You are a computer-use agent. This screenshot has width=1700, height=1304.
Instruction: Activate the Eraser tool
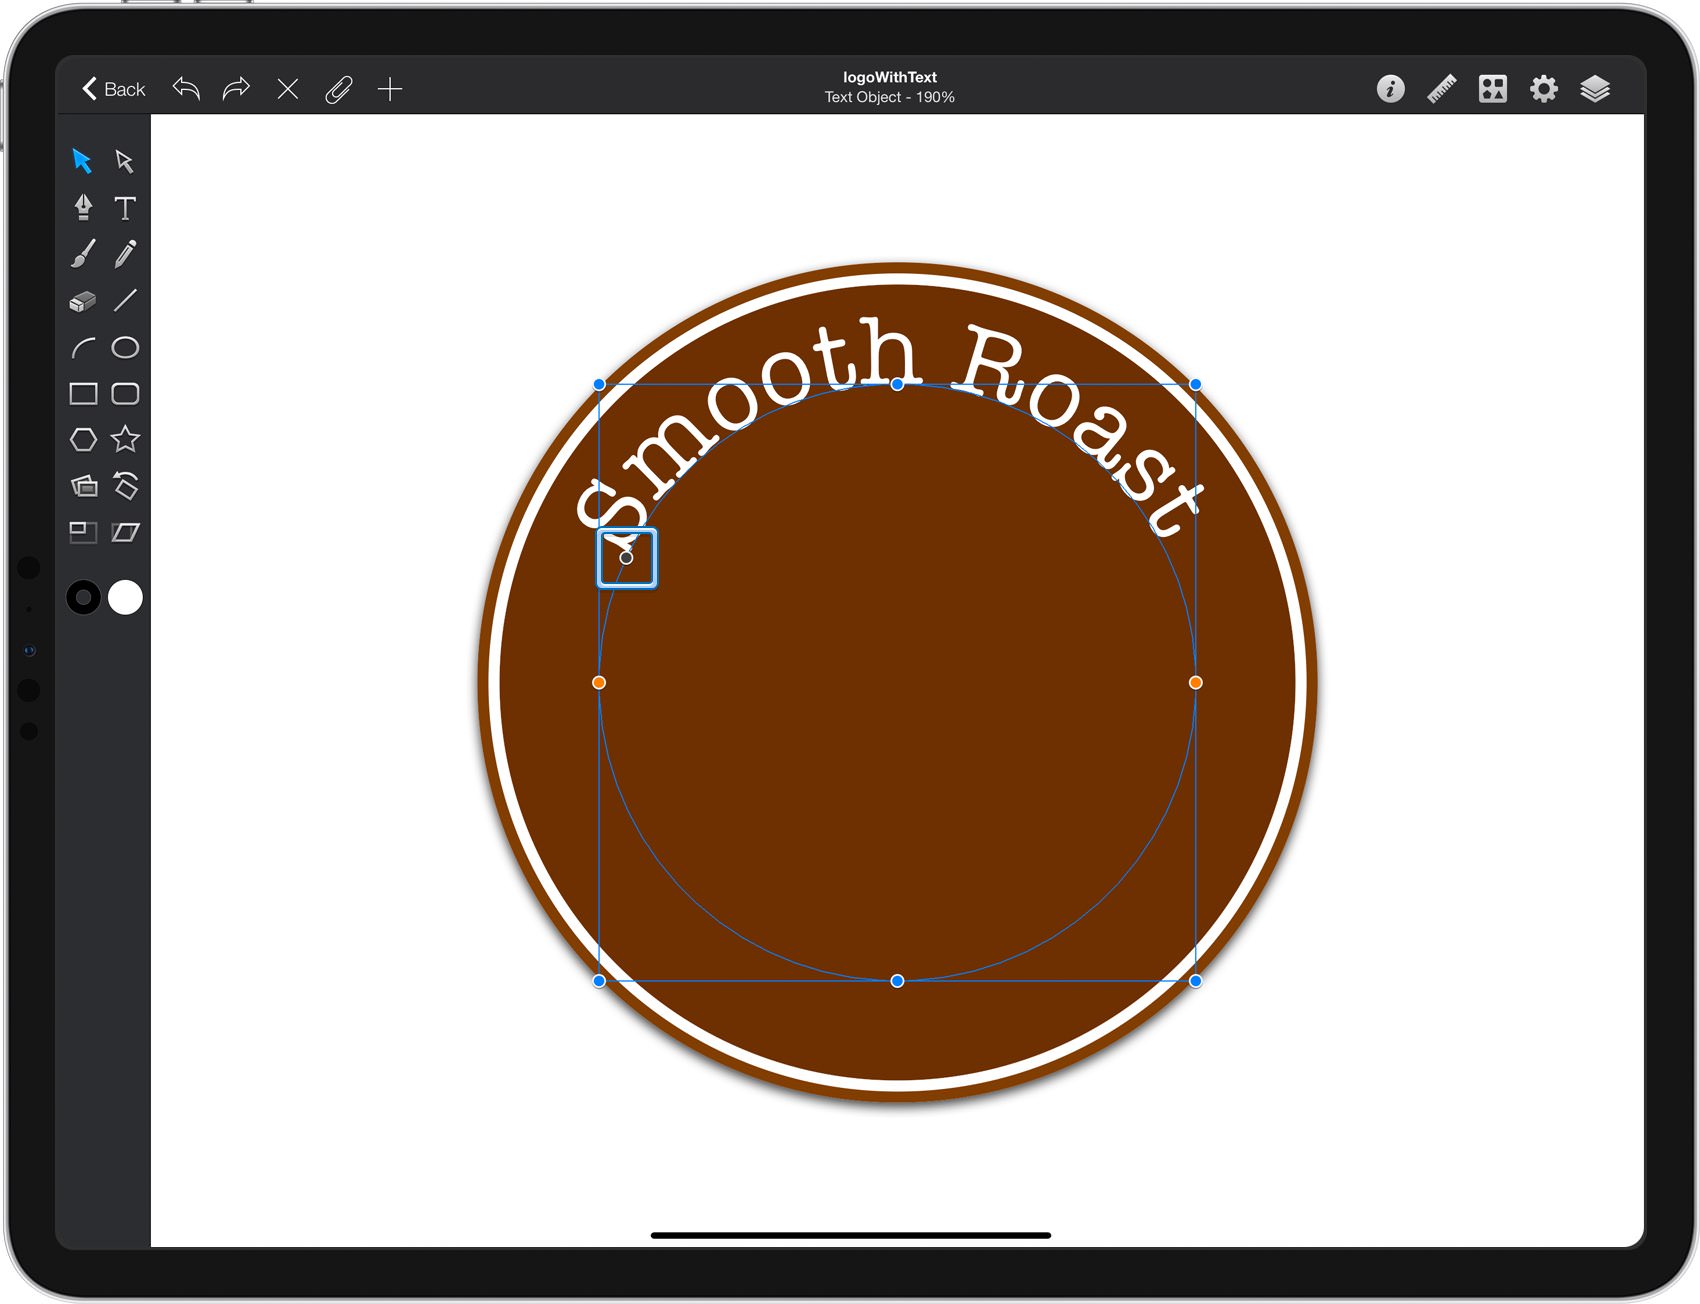83,300
